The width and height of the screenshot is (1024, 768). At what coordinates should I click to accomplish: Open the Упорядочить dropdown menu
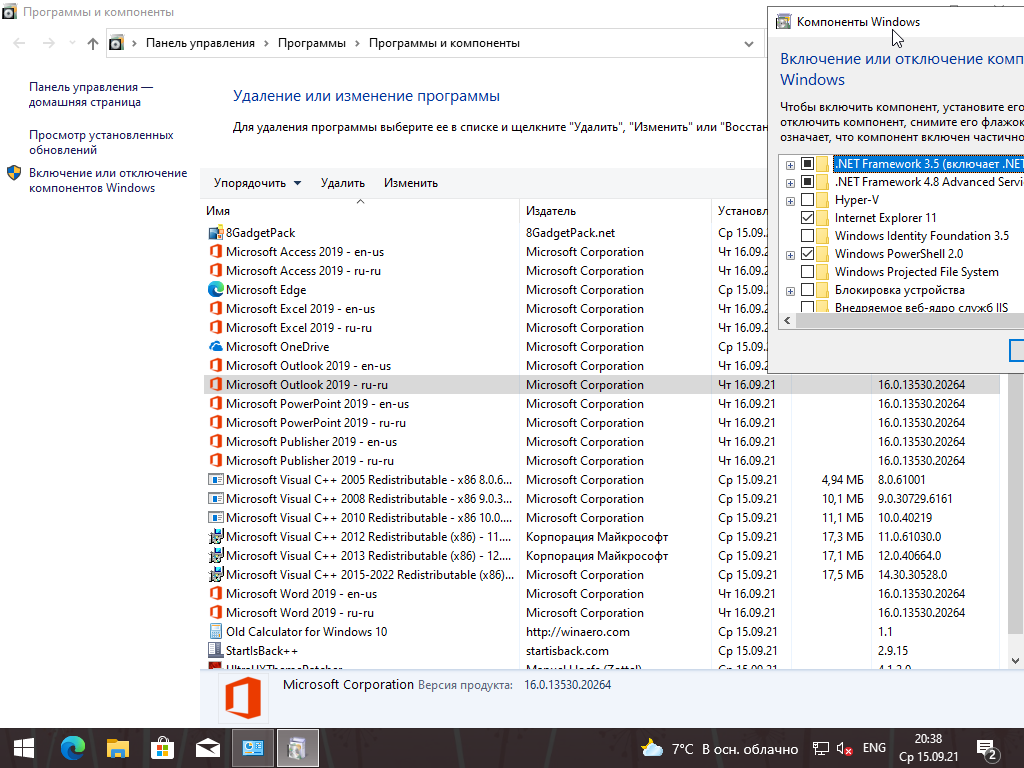tap(257, 183)
